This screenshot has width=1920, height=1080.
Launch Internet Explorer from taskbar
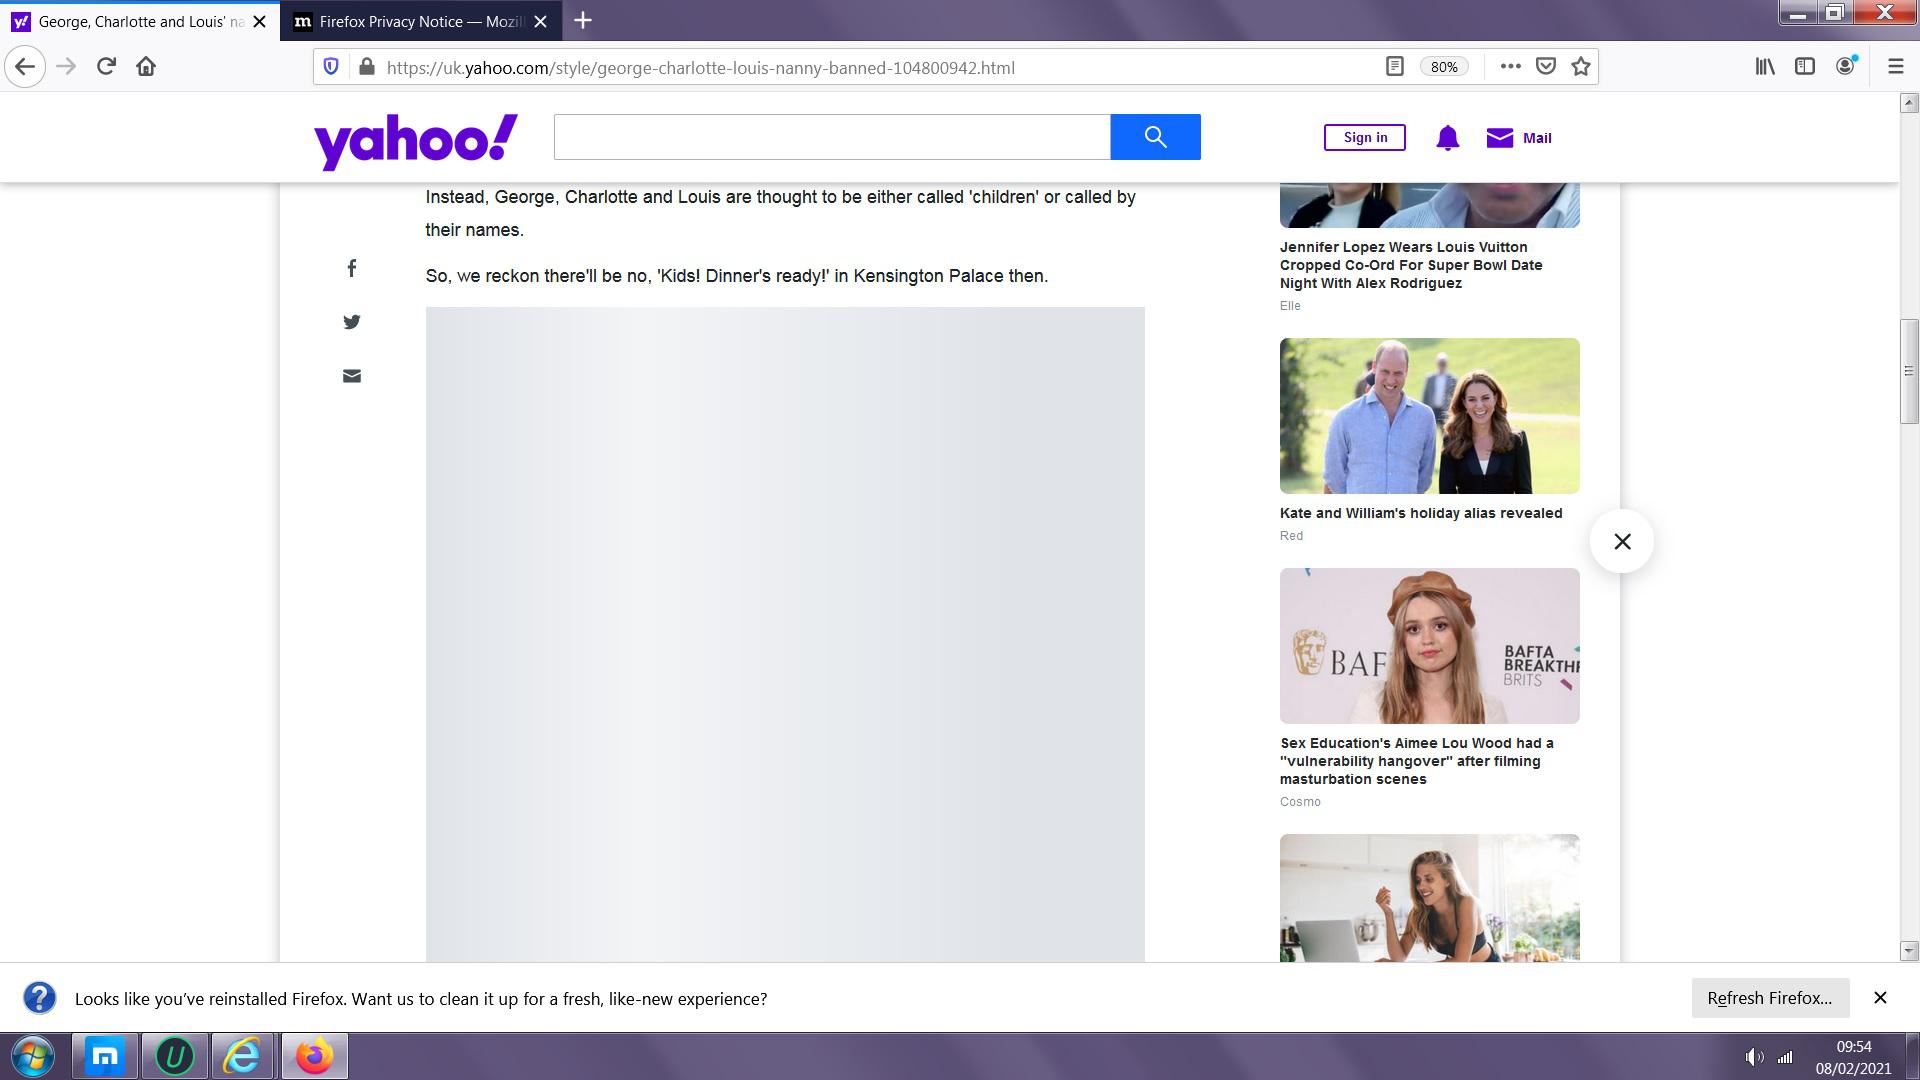tap(242, 1056)
